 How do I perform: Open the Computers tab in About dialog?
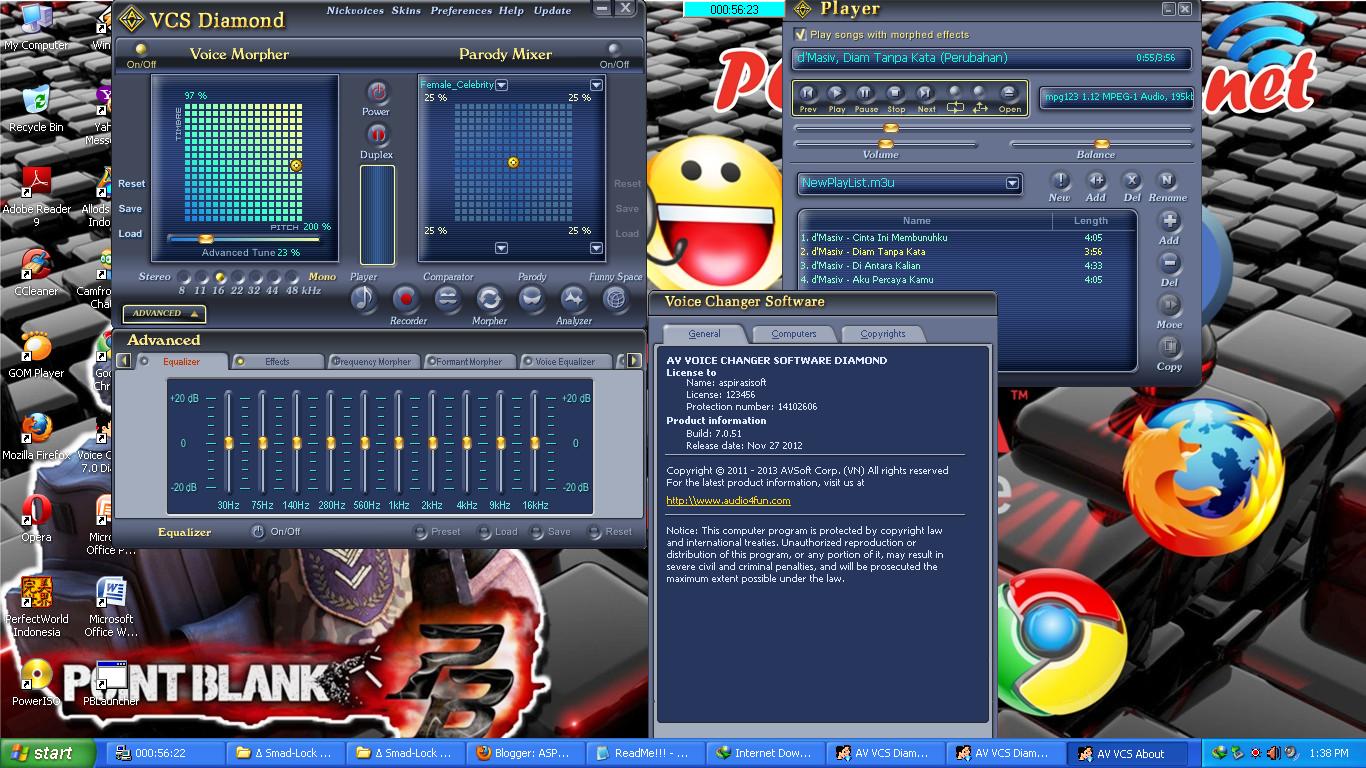coord(794,334)
